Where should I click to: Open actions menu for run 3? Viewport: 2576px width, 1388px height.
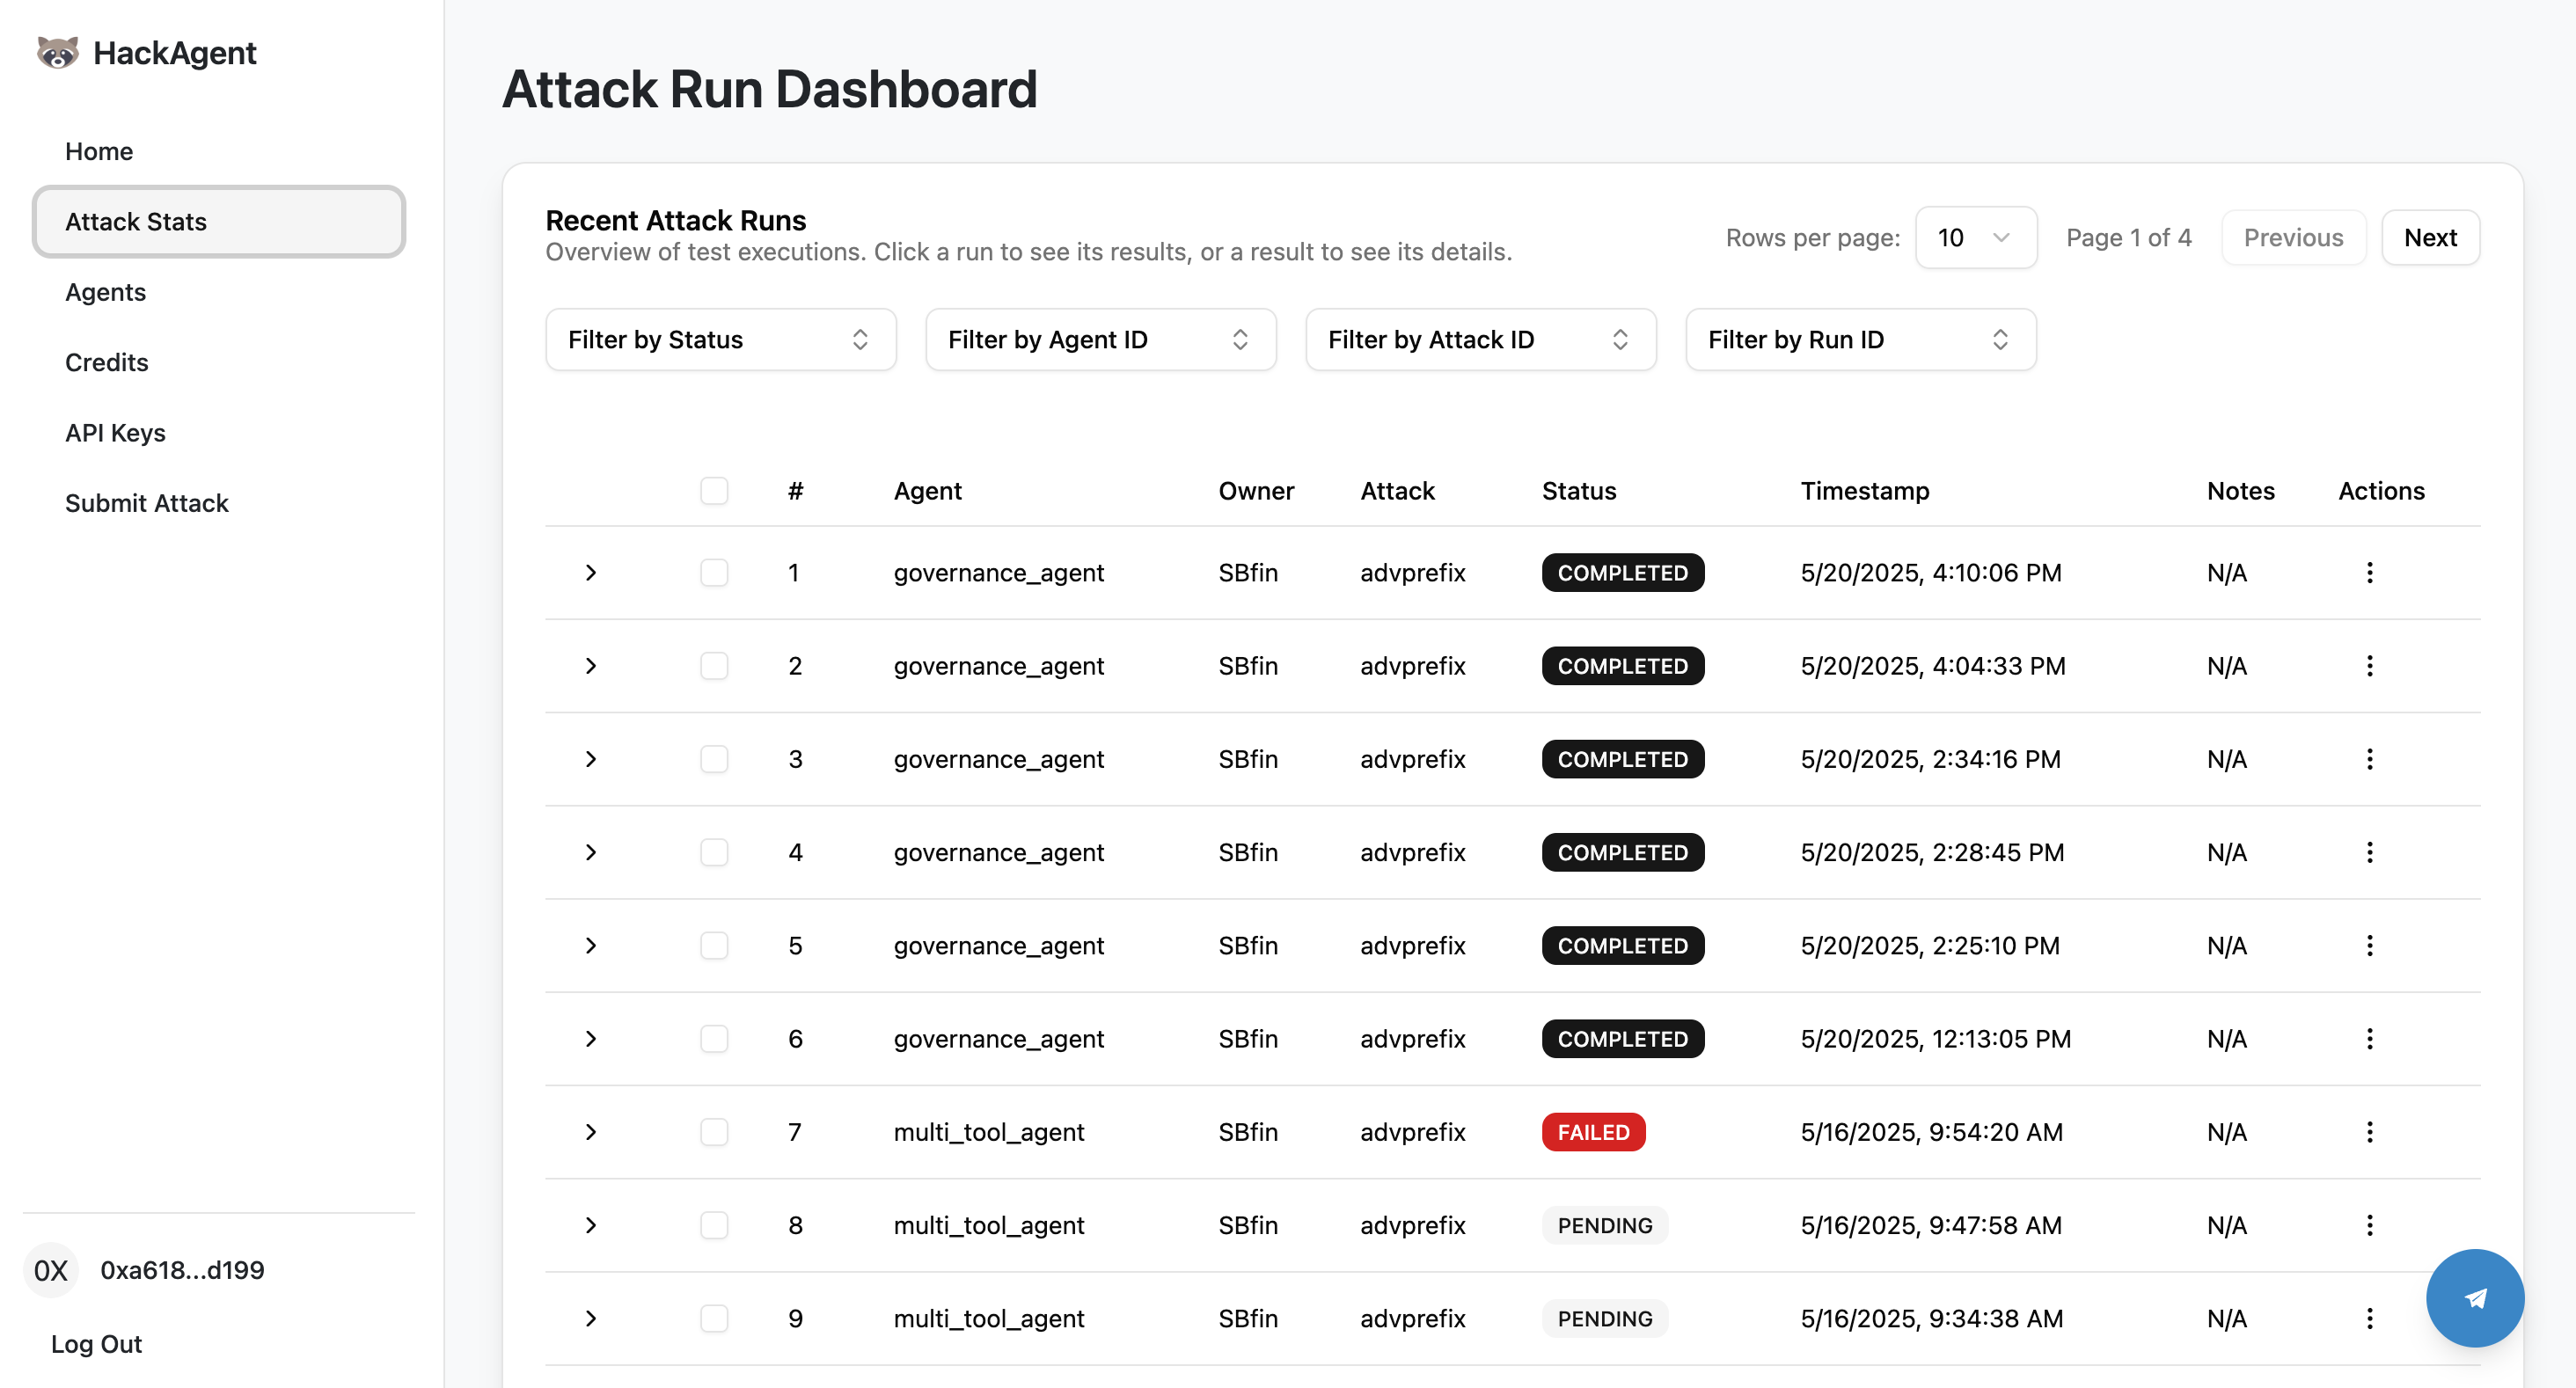coord(2369,759)
